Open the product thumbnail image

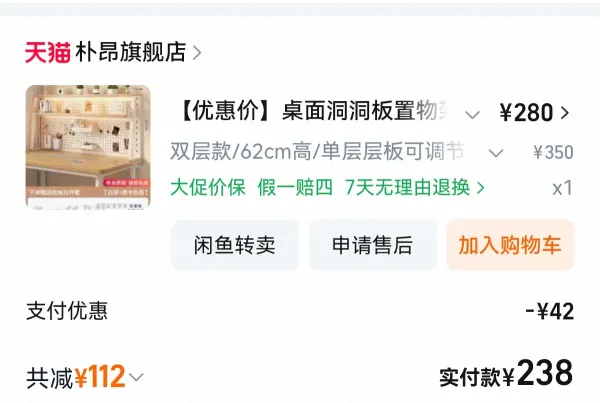(88, 147)
